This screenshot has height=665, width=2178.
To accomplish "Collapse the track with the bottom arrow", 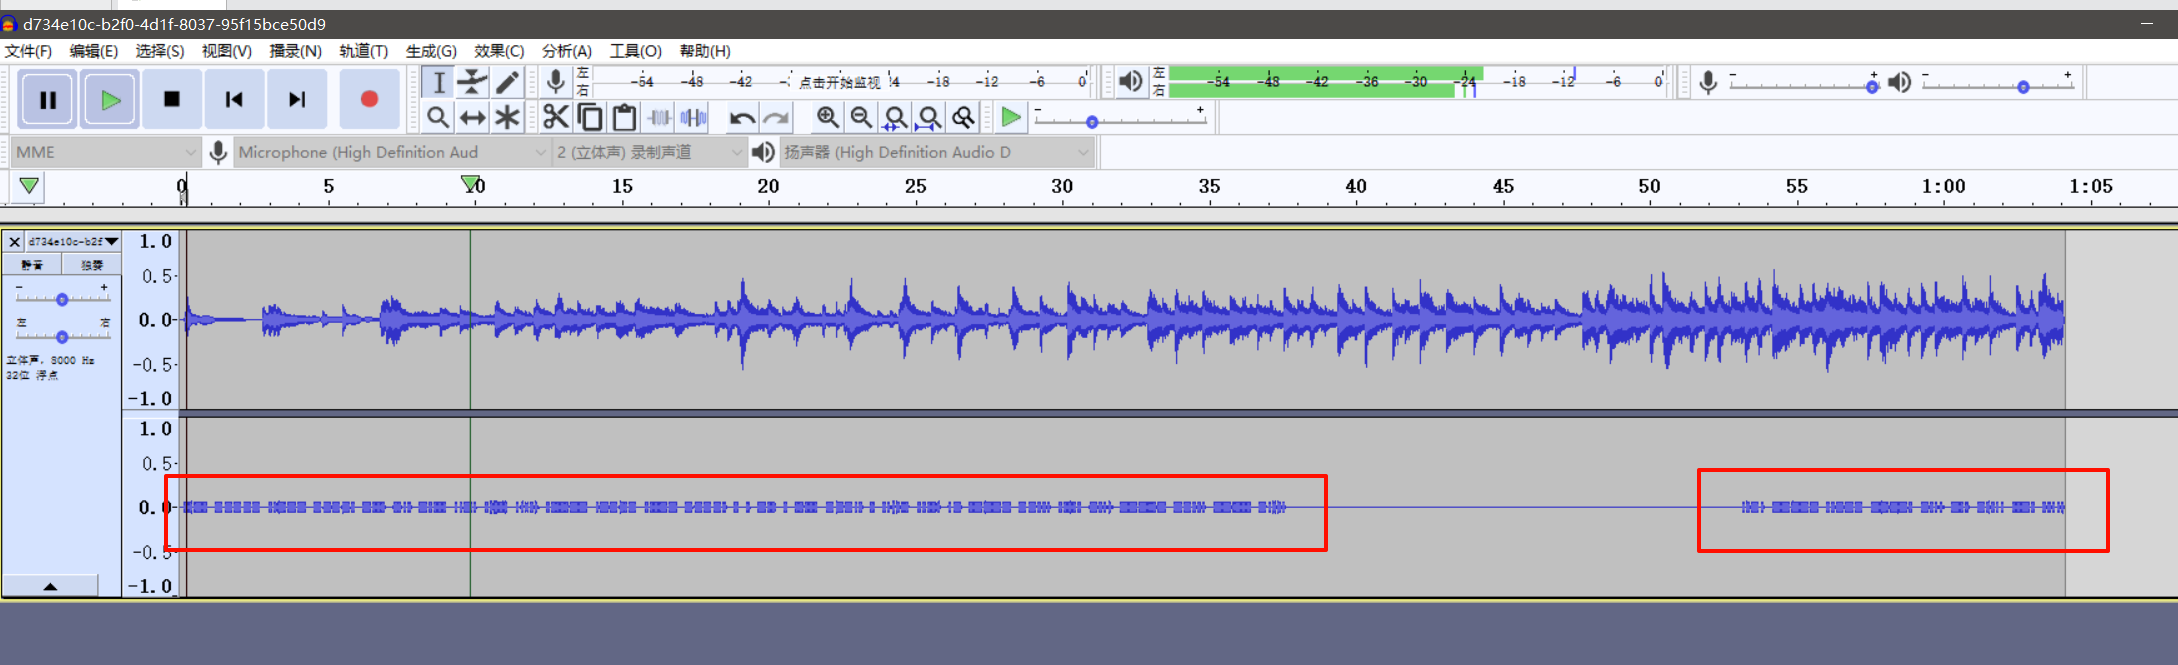I will click(x=50, y=586).
